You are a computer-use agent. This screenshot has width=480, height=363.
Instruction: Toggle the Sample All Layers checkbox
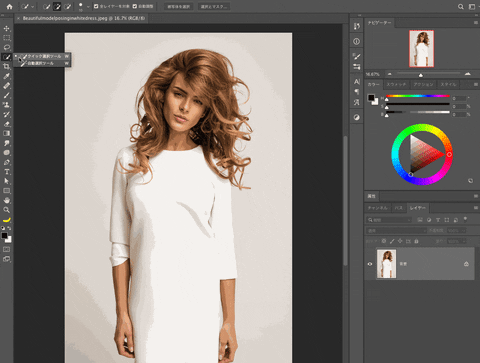pos(96,6)
